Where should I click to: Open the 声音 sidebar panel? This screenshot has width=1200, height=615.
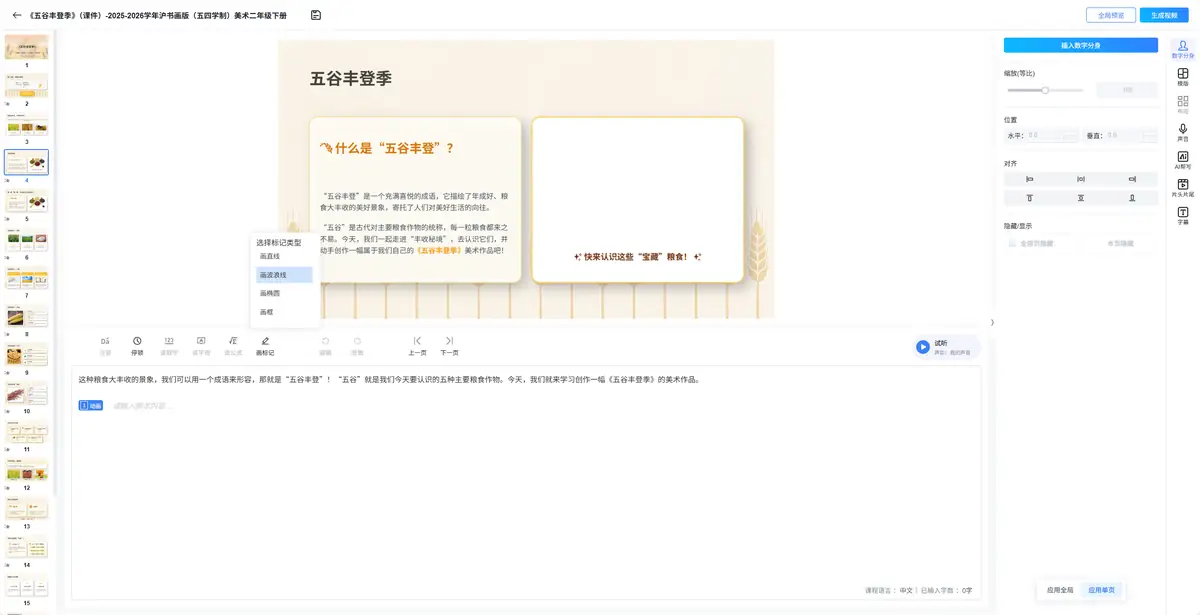coord(1183,133)
